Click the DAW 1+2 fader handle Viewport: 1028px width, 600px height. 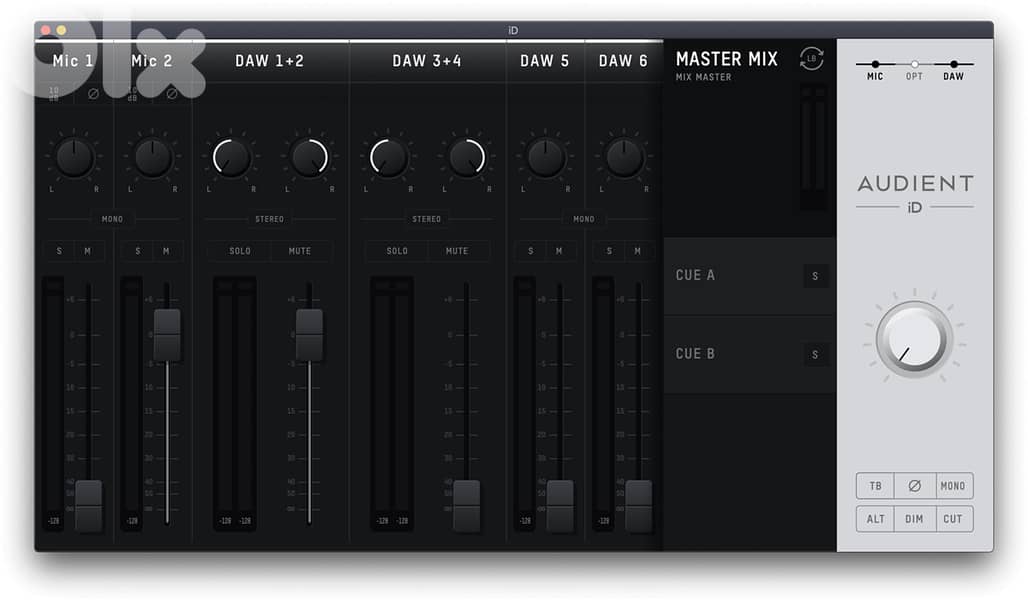309,335
